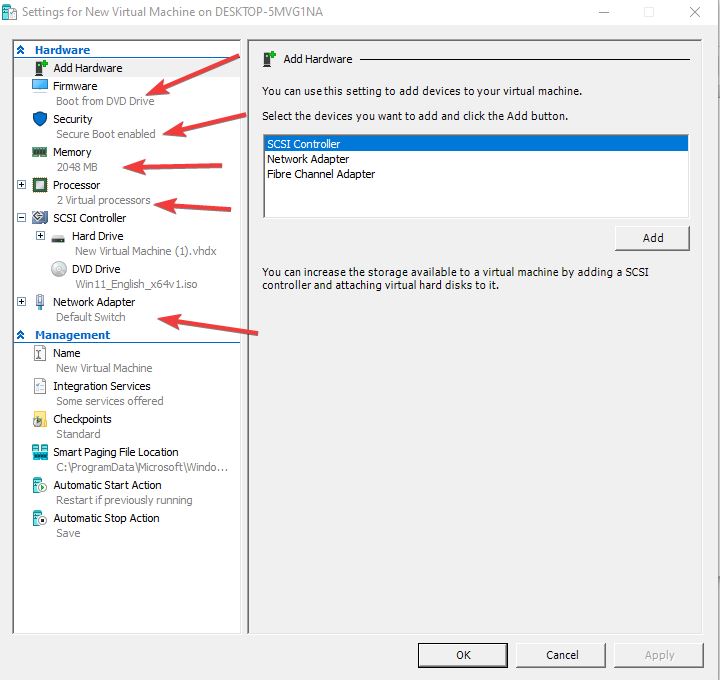This screenshot has width=720, height=680.
Task: Click the settings window title bar icon
Action: (x=9, y=12)
